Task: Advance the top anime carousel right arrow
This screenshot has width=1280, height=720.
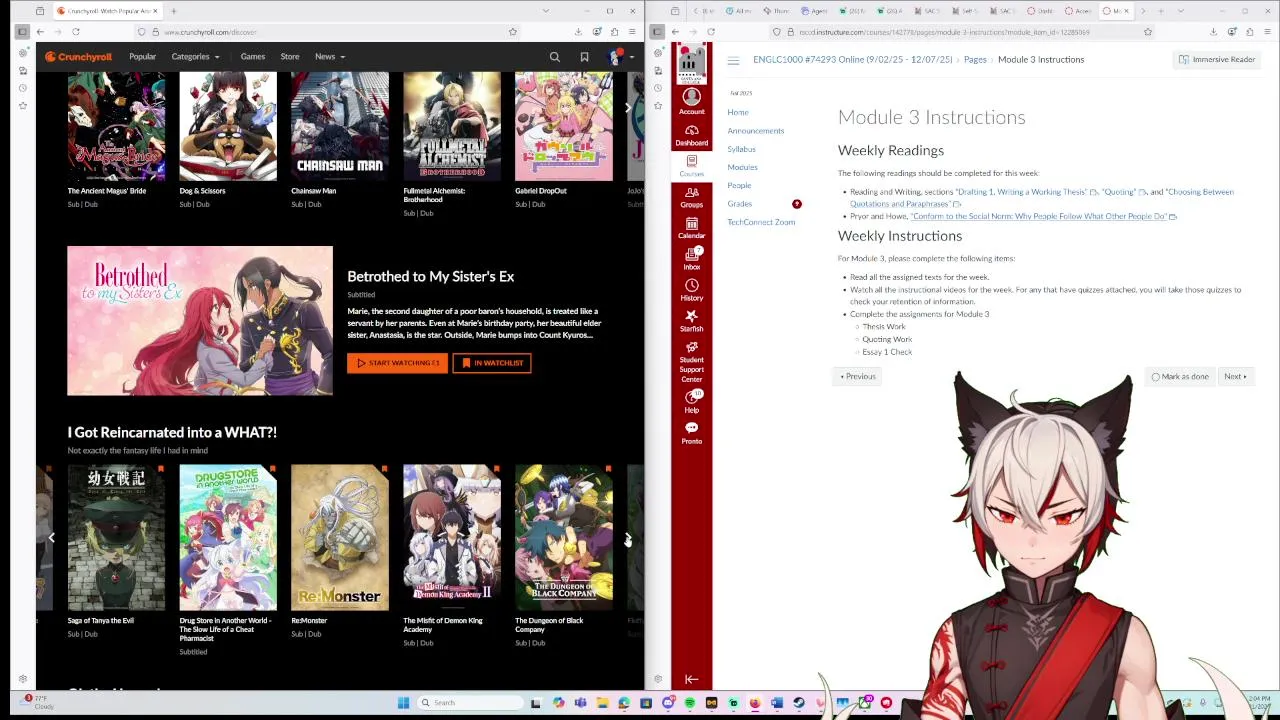Action: pos(627,108)
